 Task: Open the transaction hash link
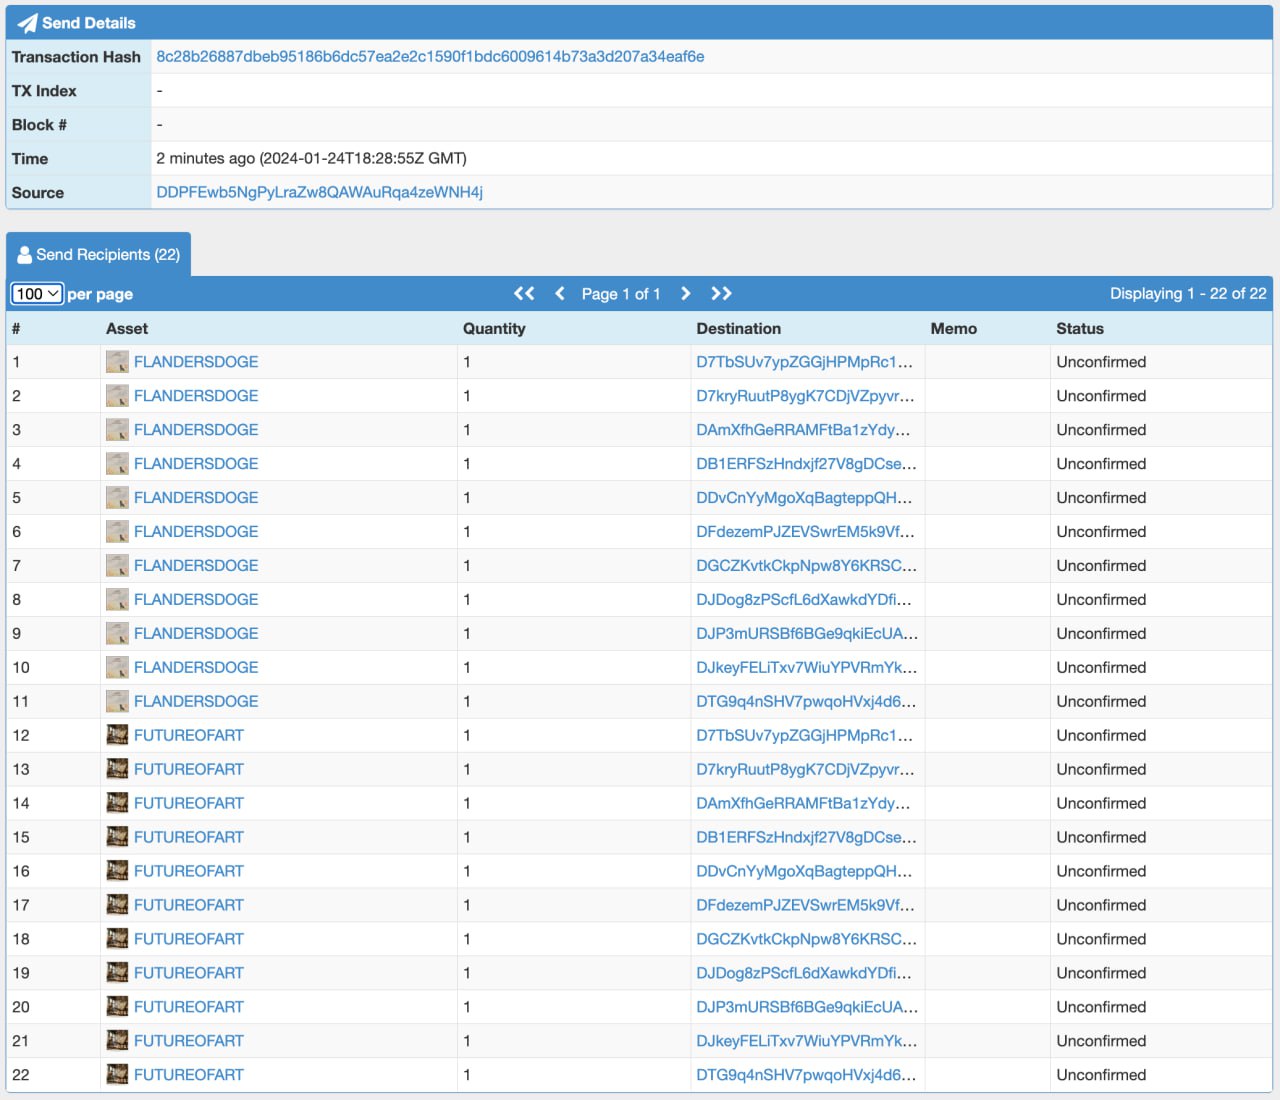coord(430,57)
